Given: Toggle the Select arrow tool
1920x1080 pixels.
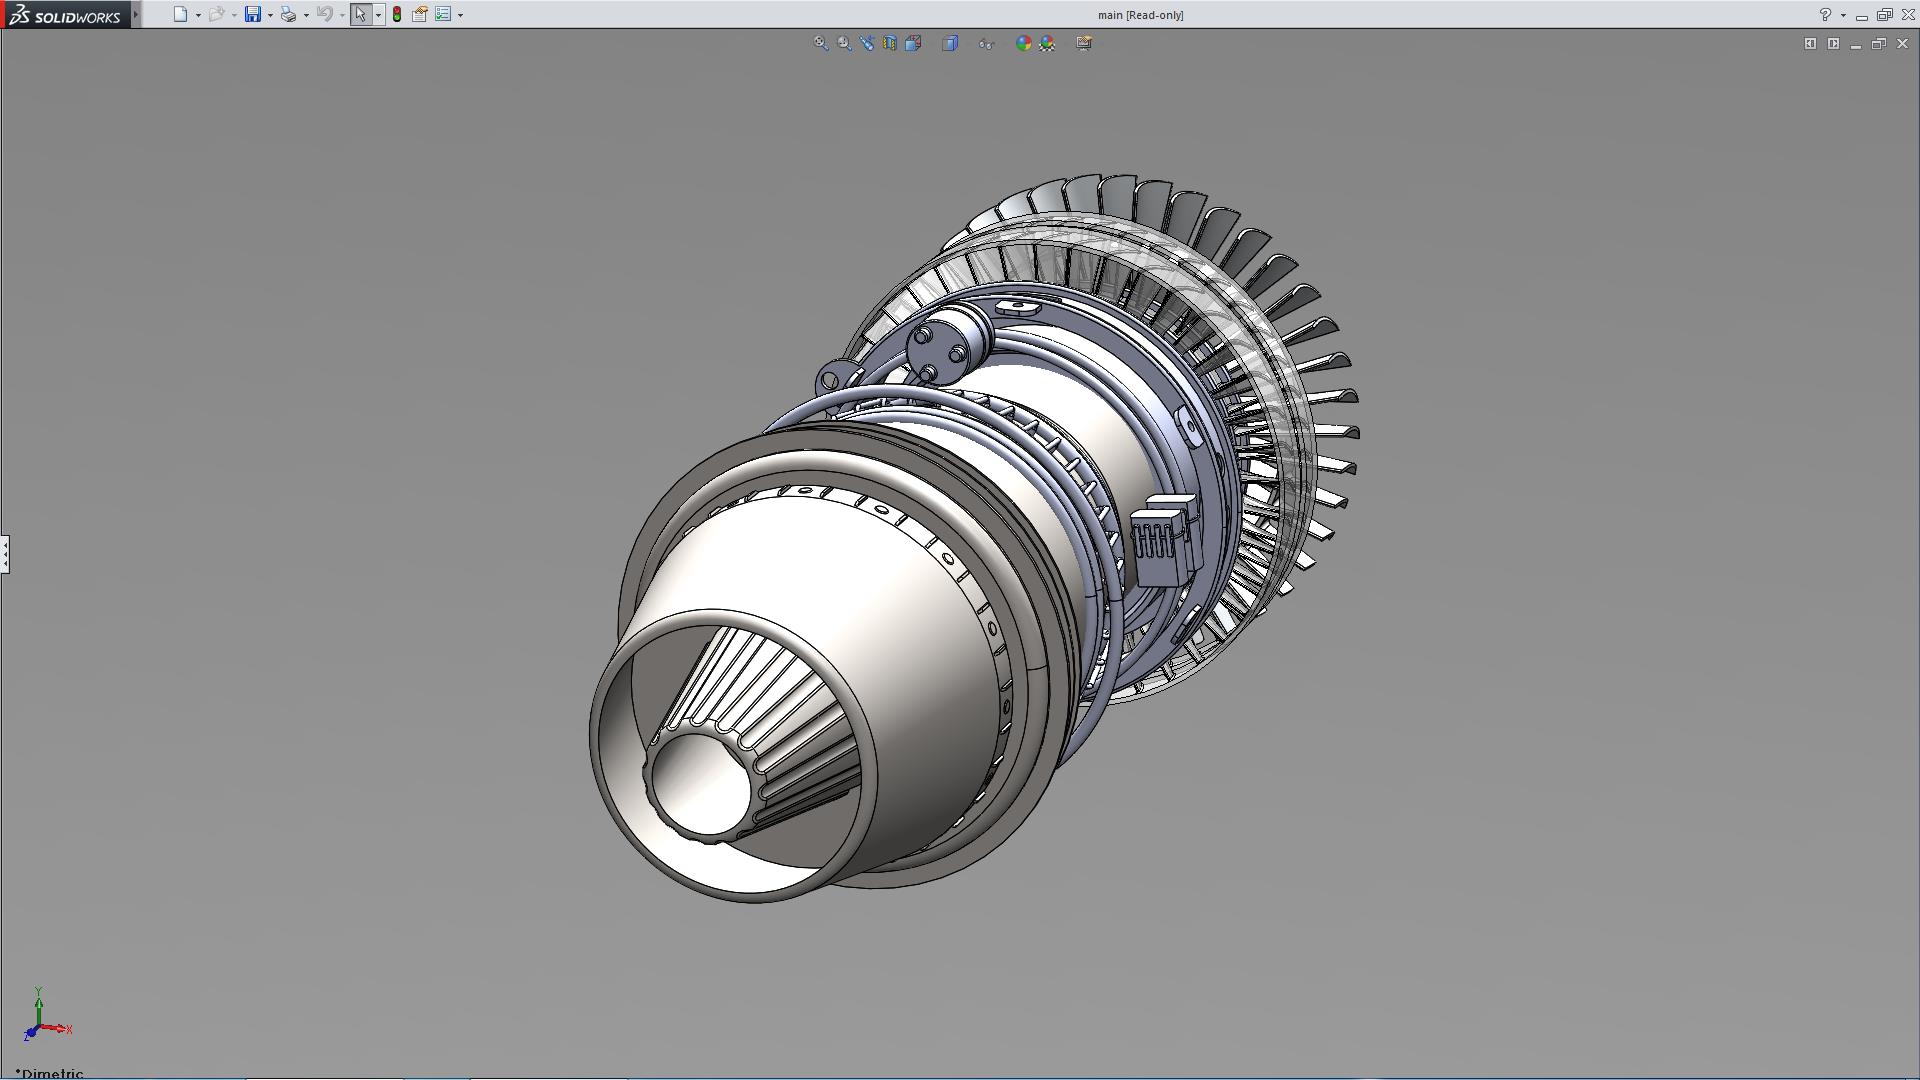Looking at the screenshot, I should pyautogui.click(x=360, y=14).
